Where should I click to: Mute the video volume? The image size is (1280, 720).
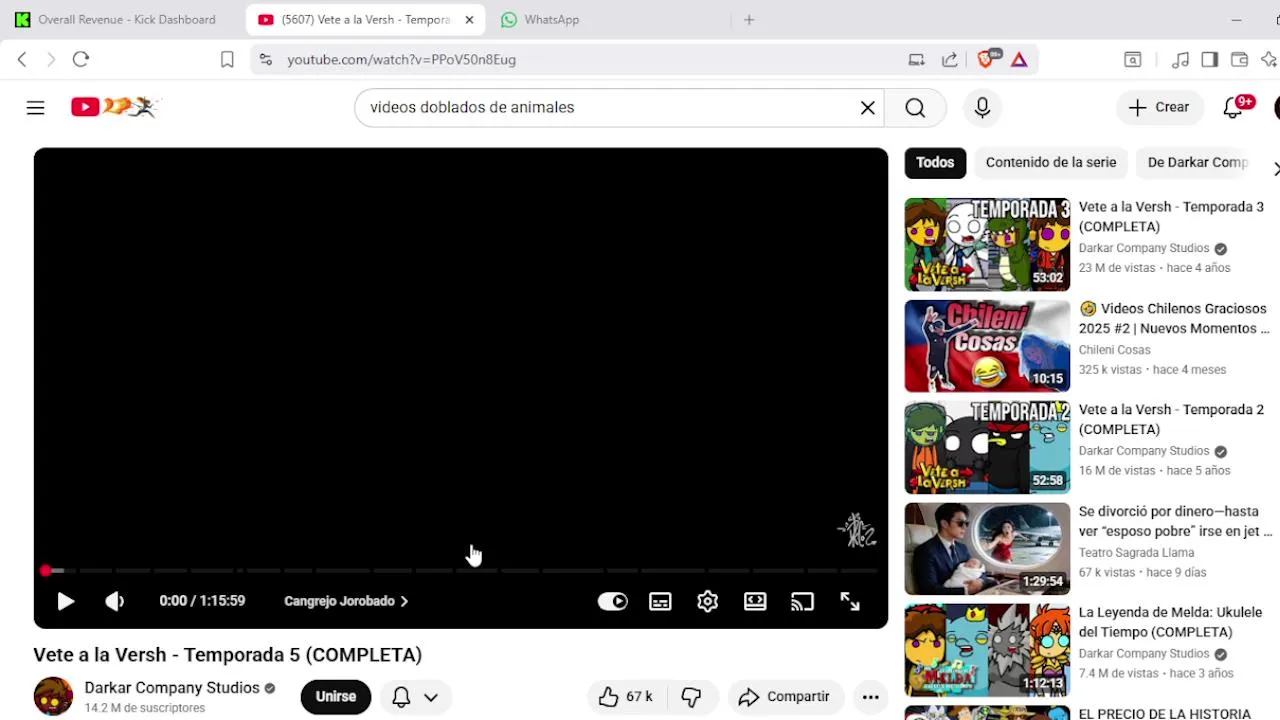[x=115, y=601]
